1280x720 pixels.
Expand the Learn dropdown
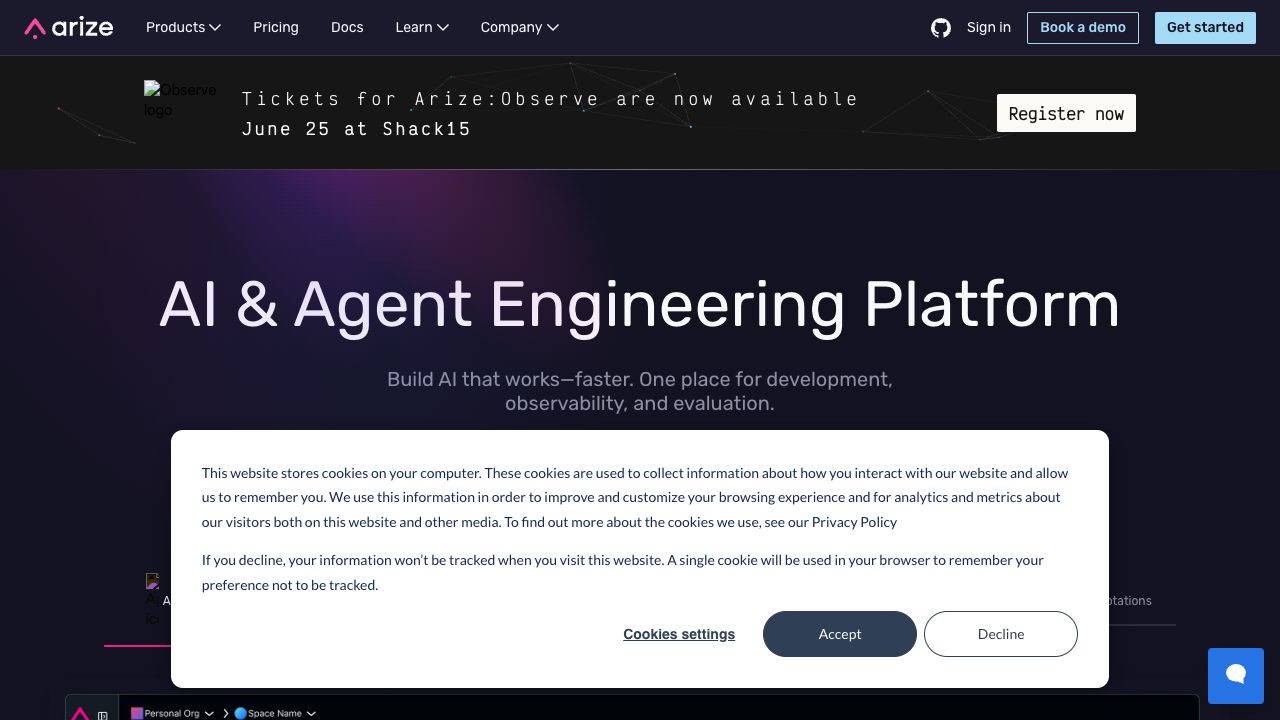421,27
